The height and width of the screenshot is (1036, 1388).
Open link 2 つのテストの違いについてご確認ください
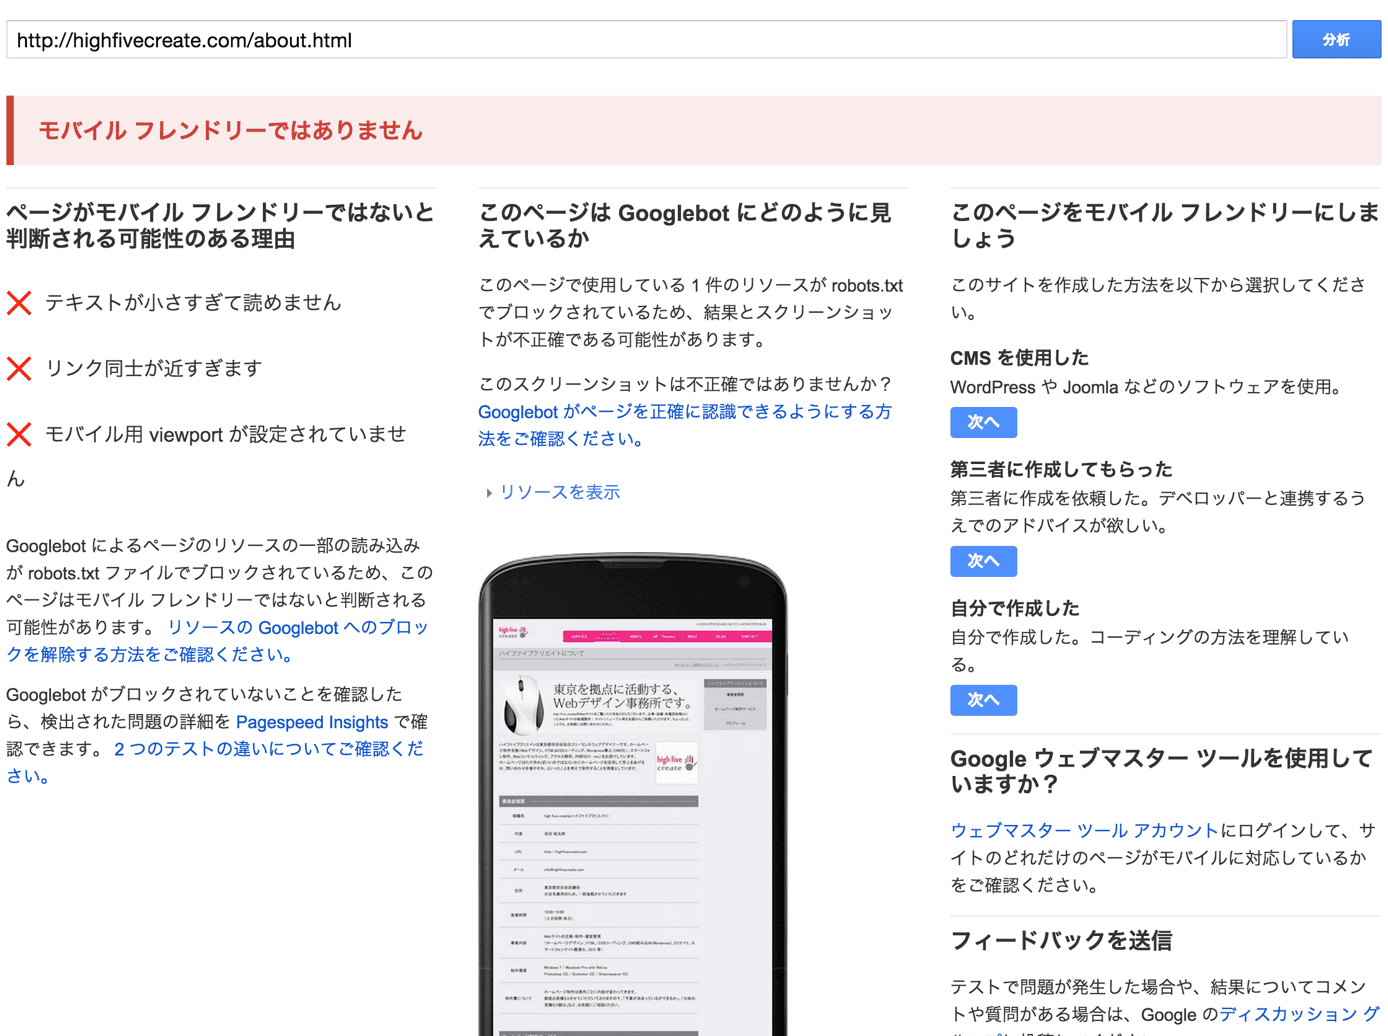tap(215, 762)
